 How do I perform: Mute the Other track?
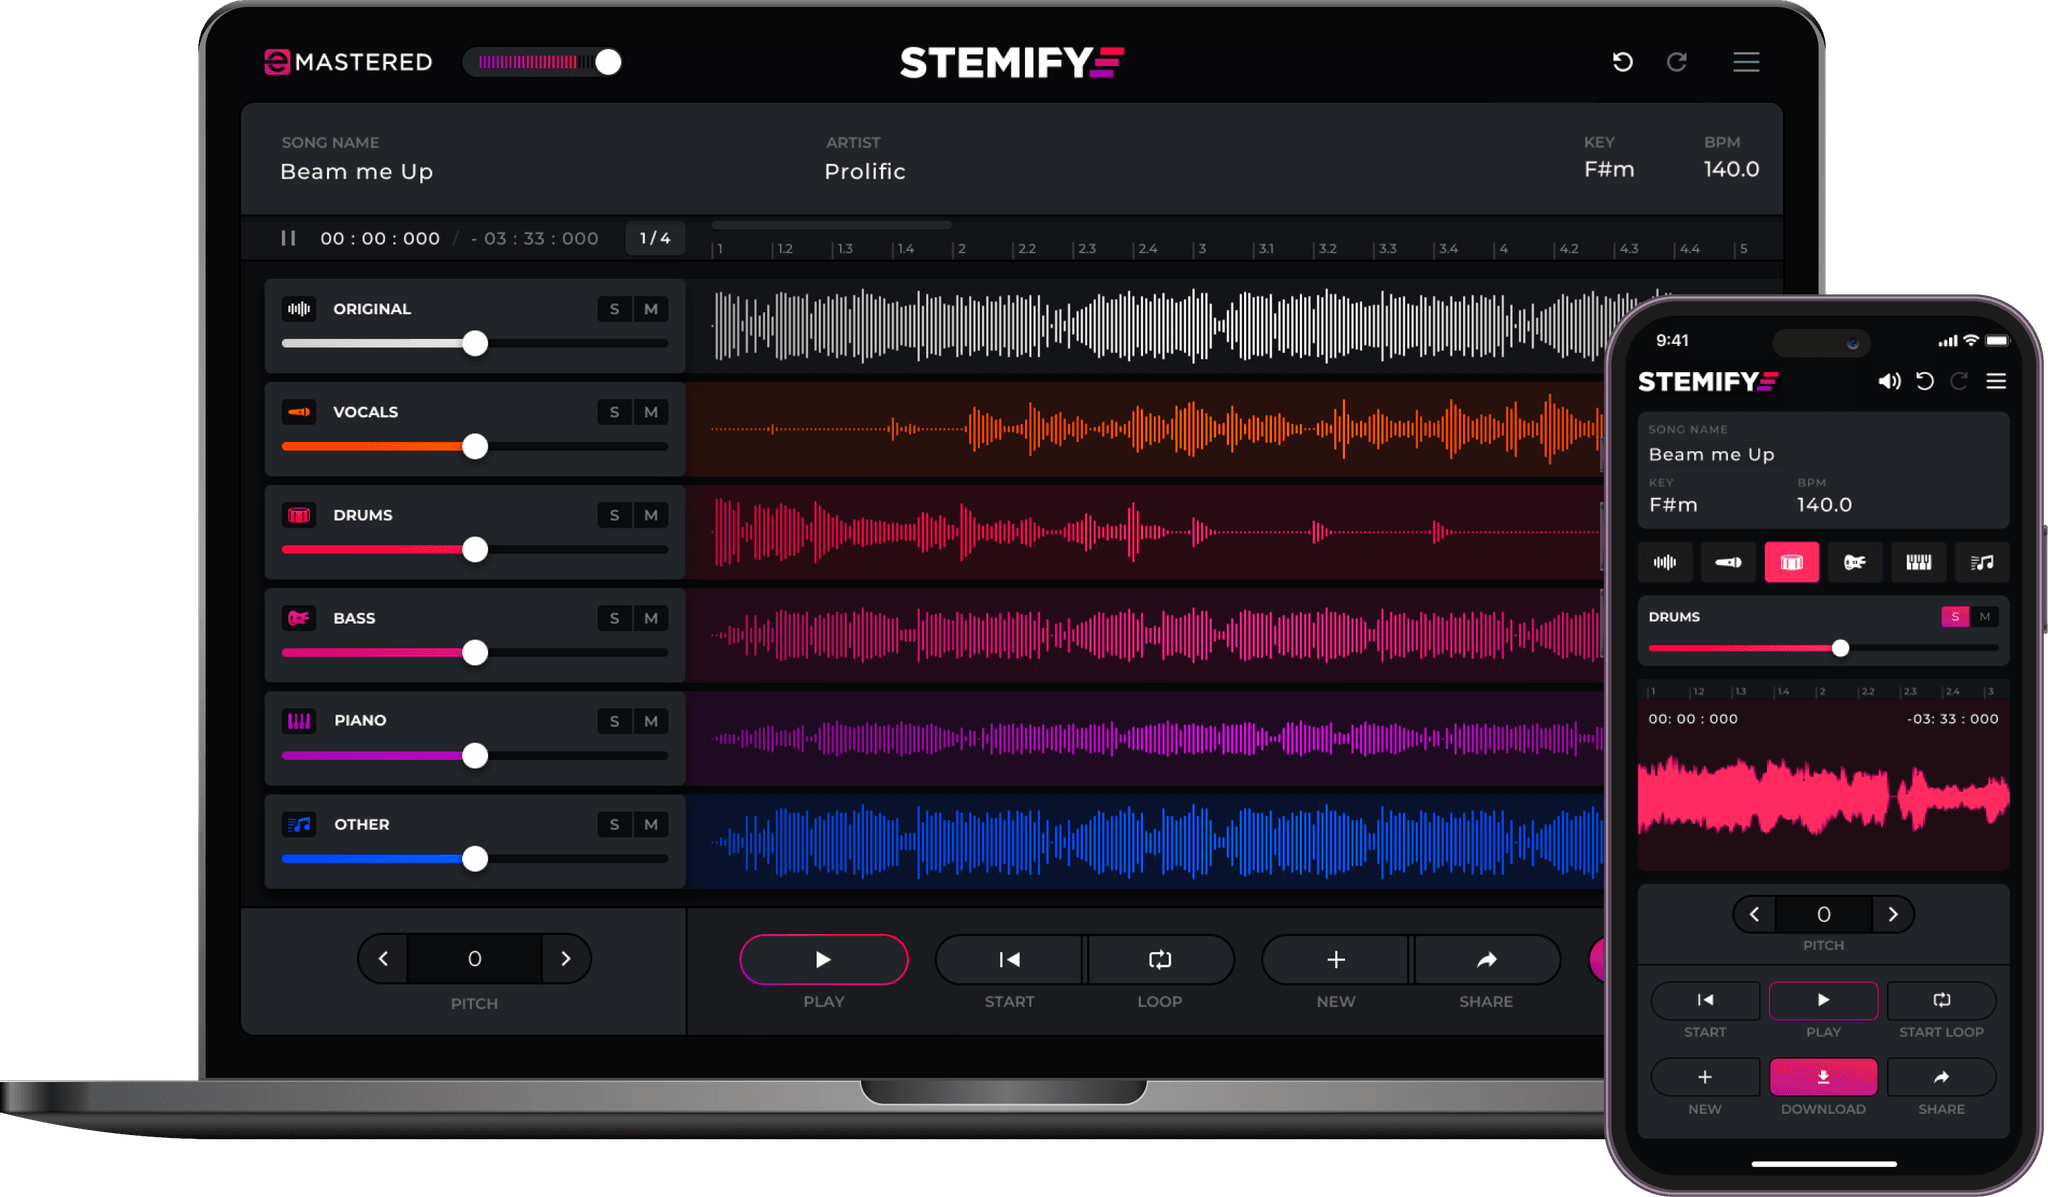[x=651, y=824]
